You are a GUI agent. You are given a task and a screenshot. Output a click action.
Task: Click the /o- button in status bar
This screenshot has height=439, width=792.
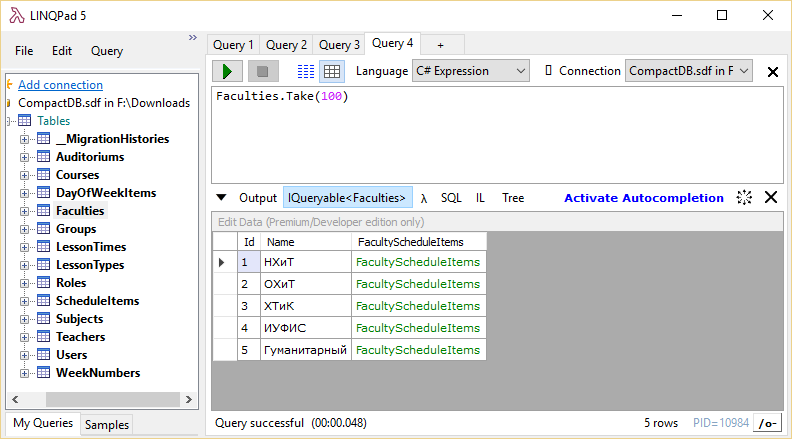pyautogui.click(x=767, y=423)
